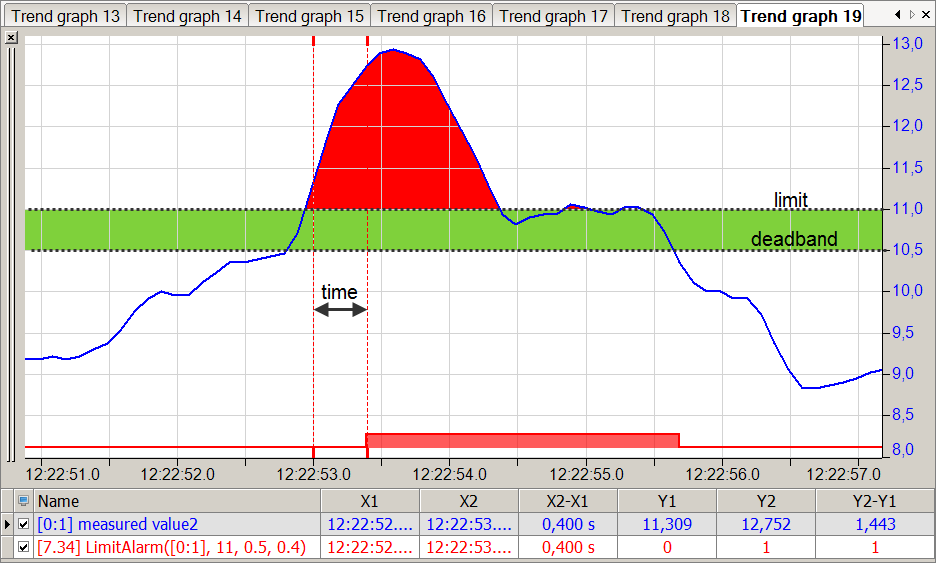
Task: Switch to Trend graph 14 tab
Action: tap(187, 16)
